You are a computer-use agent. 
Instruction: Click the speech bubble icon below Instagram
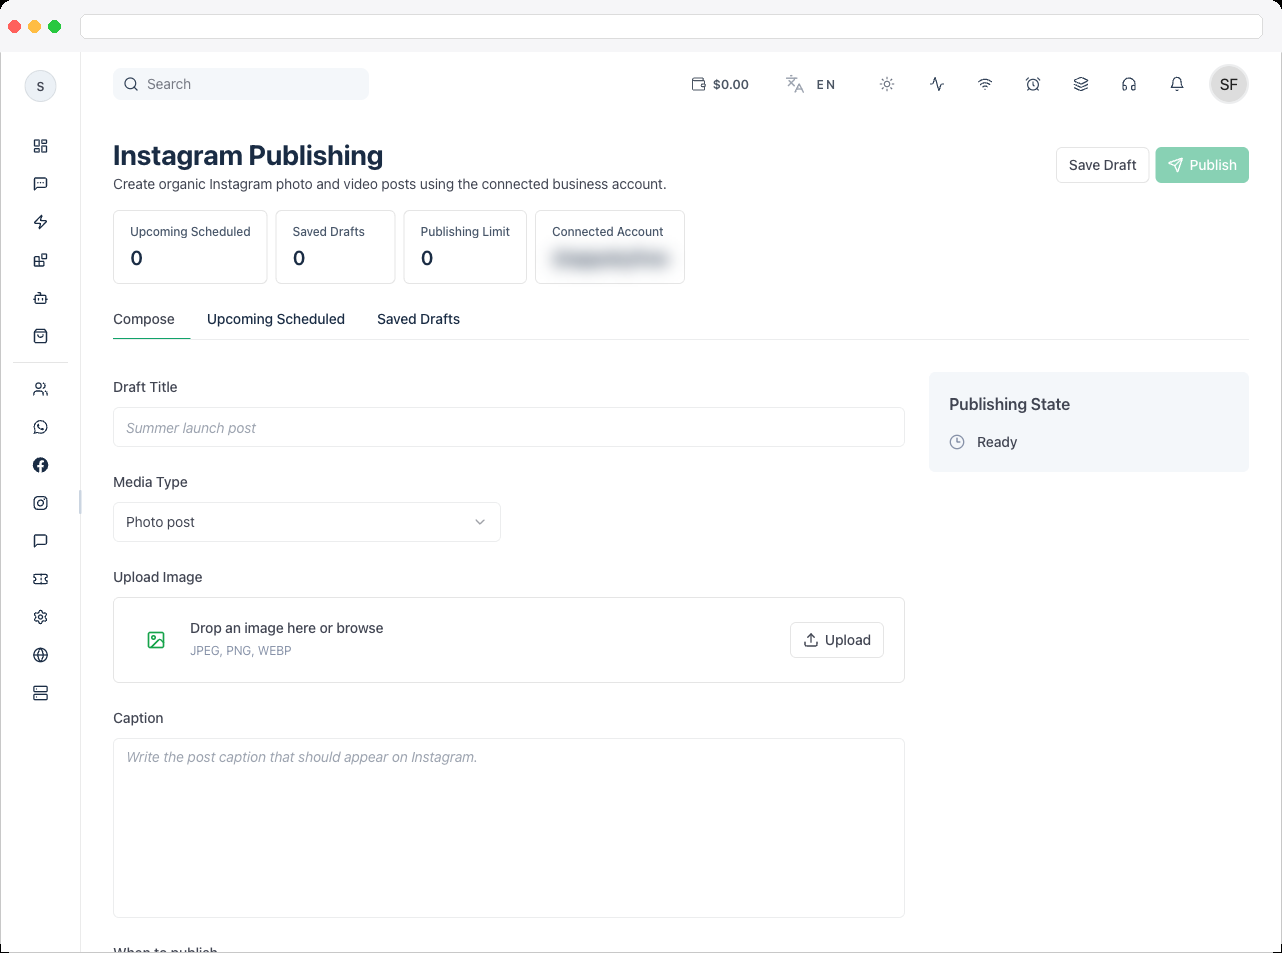tap(40, 541)
